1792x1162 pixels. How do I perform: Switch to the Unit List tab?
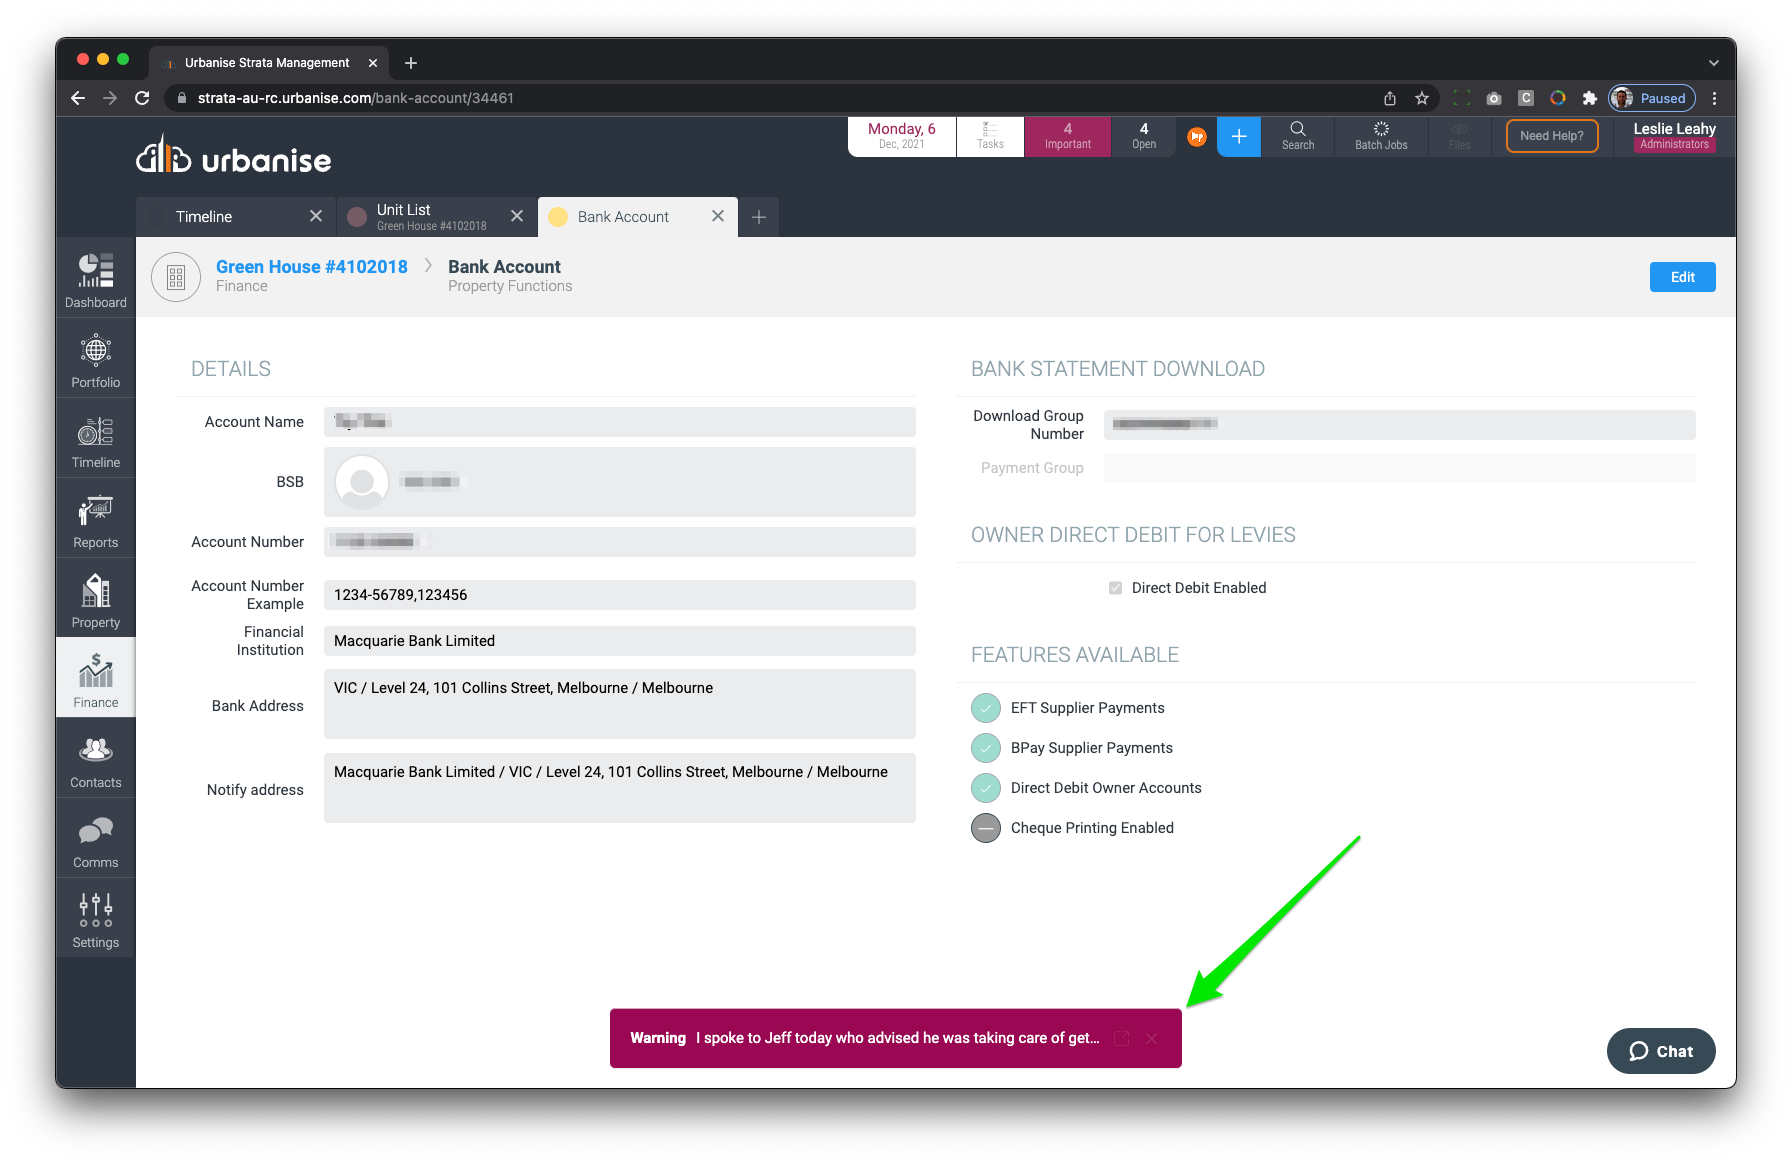point(430,217)
